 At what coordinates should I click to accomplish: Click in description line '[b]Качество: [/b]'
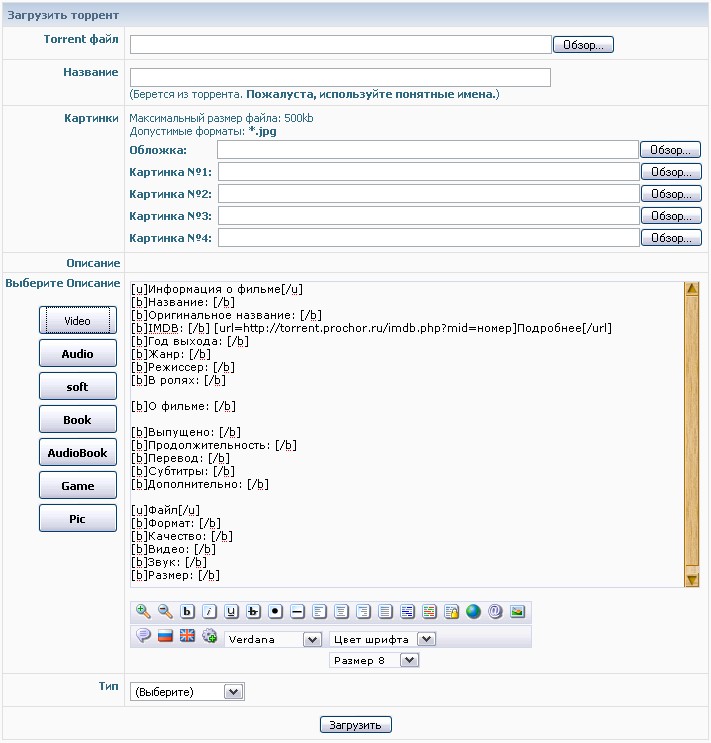pyautogui.click(x=182, y=536)
